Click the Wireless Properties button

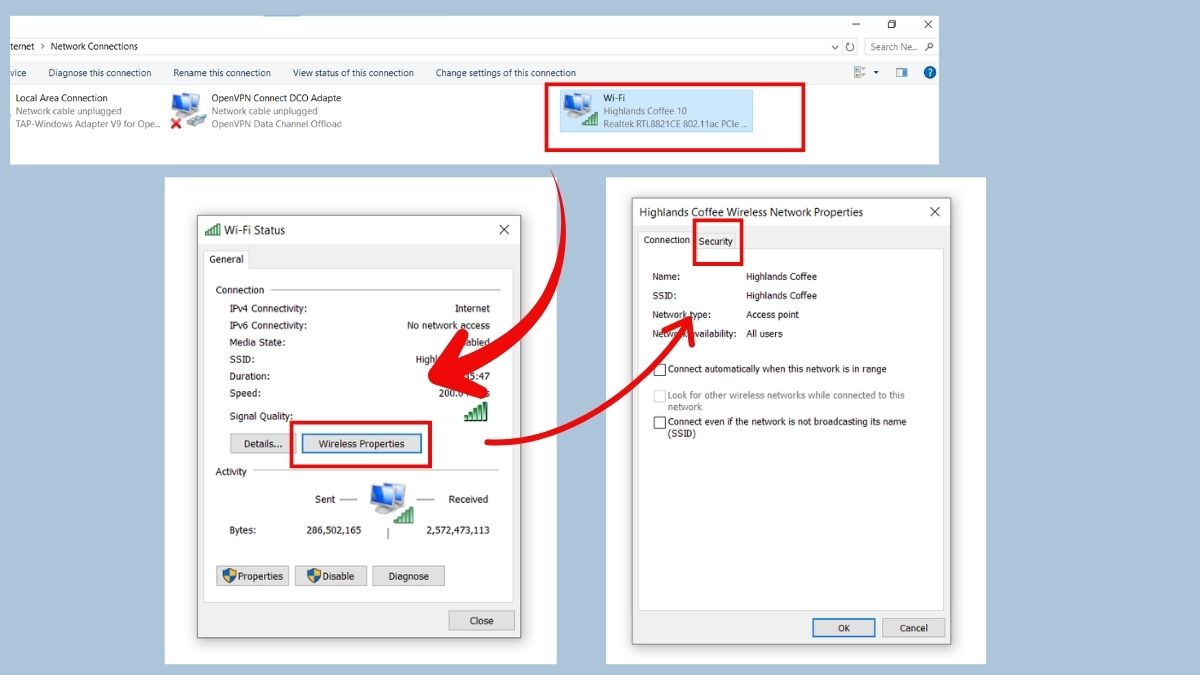[361, 443]
